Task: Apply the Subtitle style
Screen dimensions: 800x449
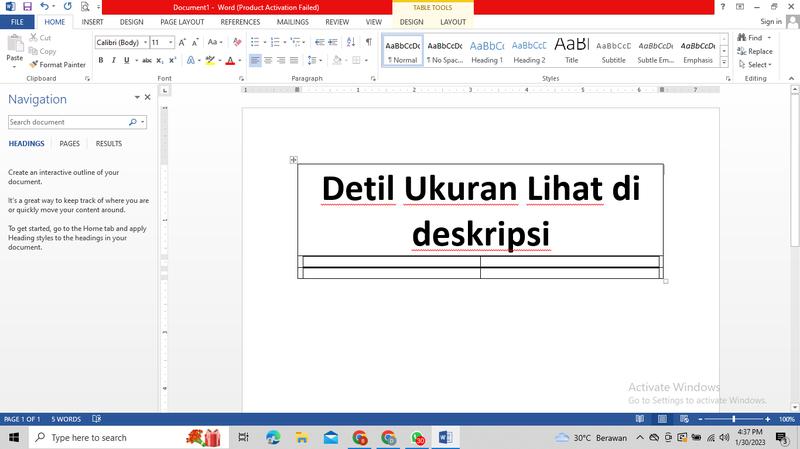Action: point(613,51)
